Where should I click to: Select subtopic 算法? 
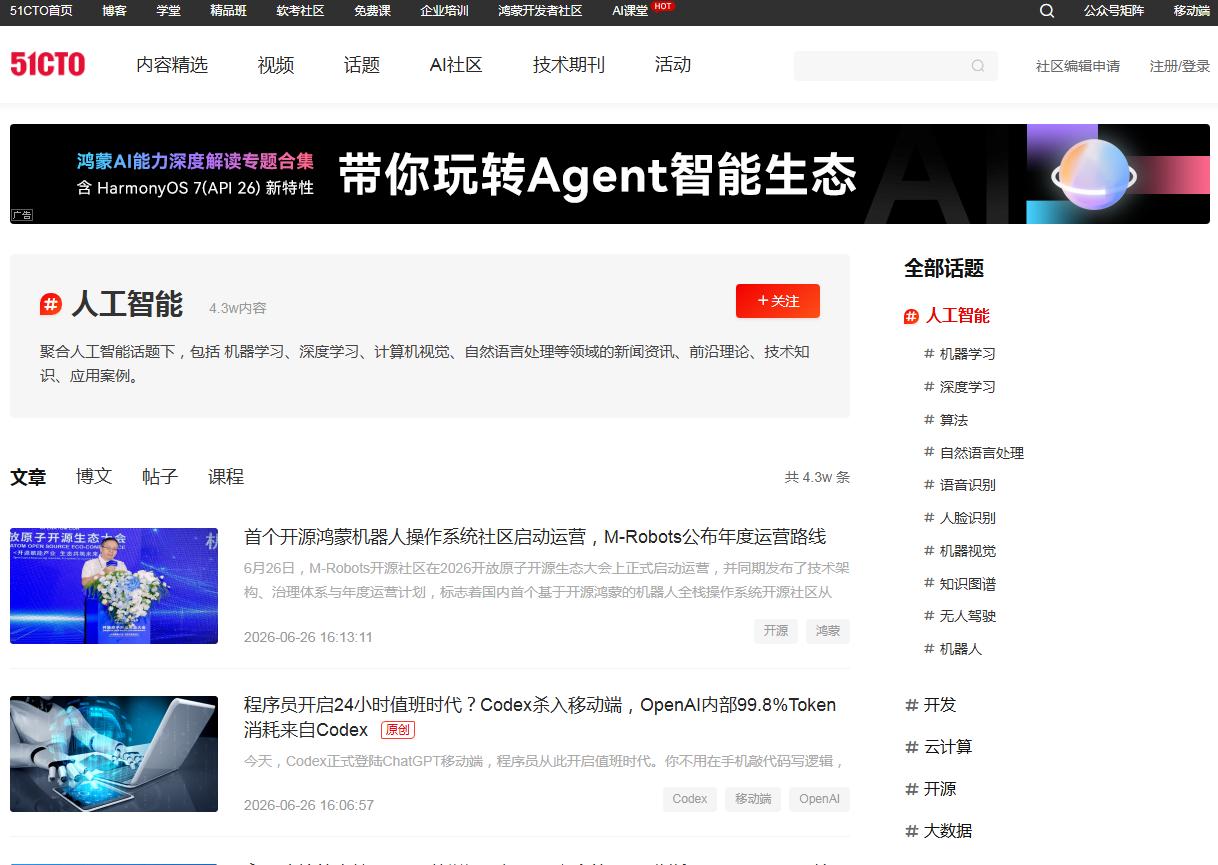pos(954,420)
